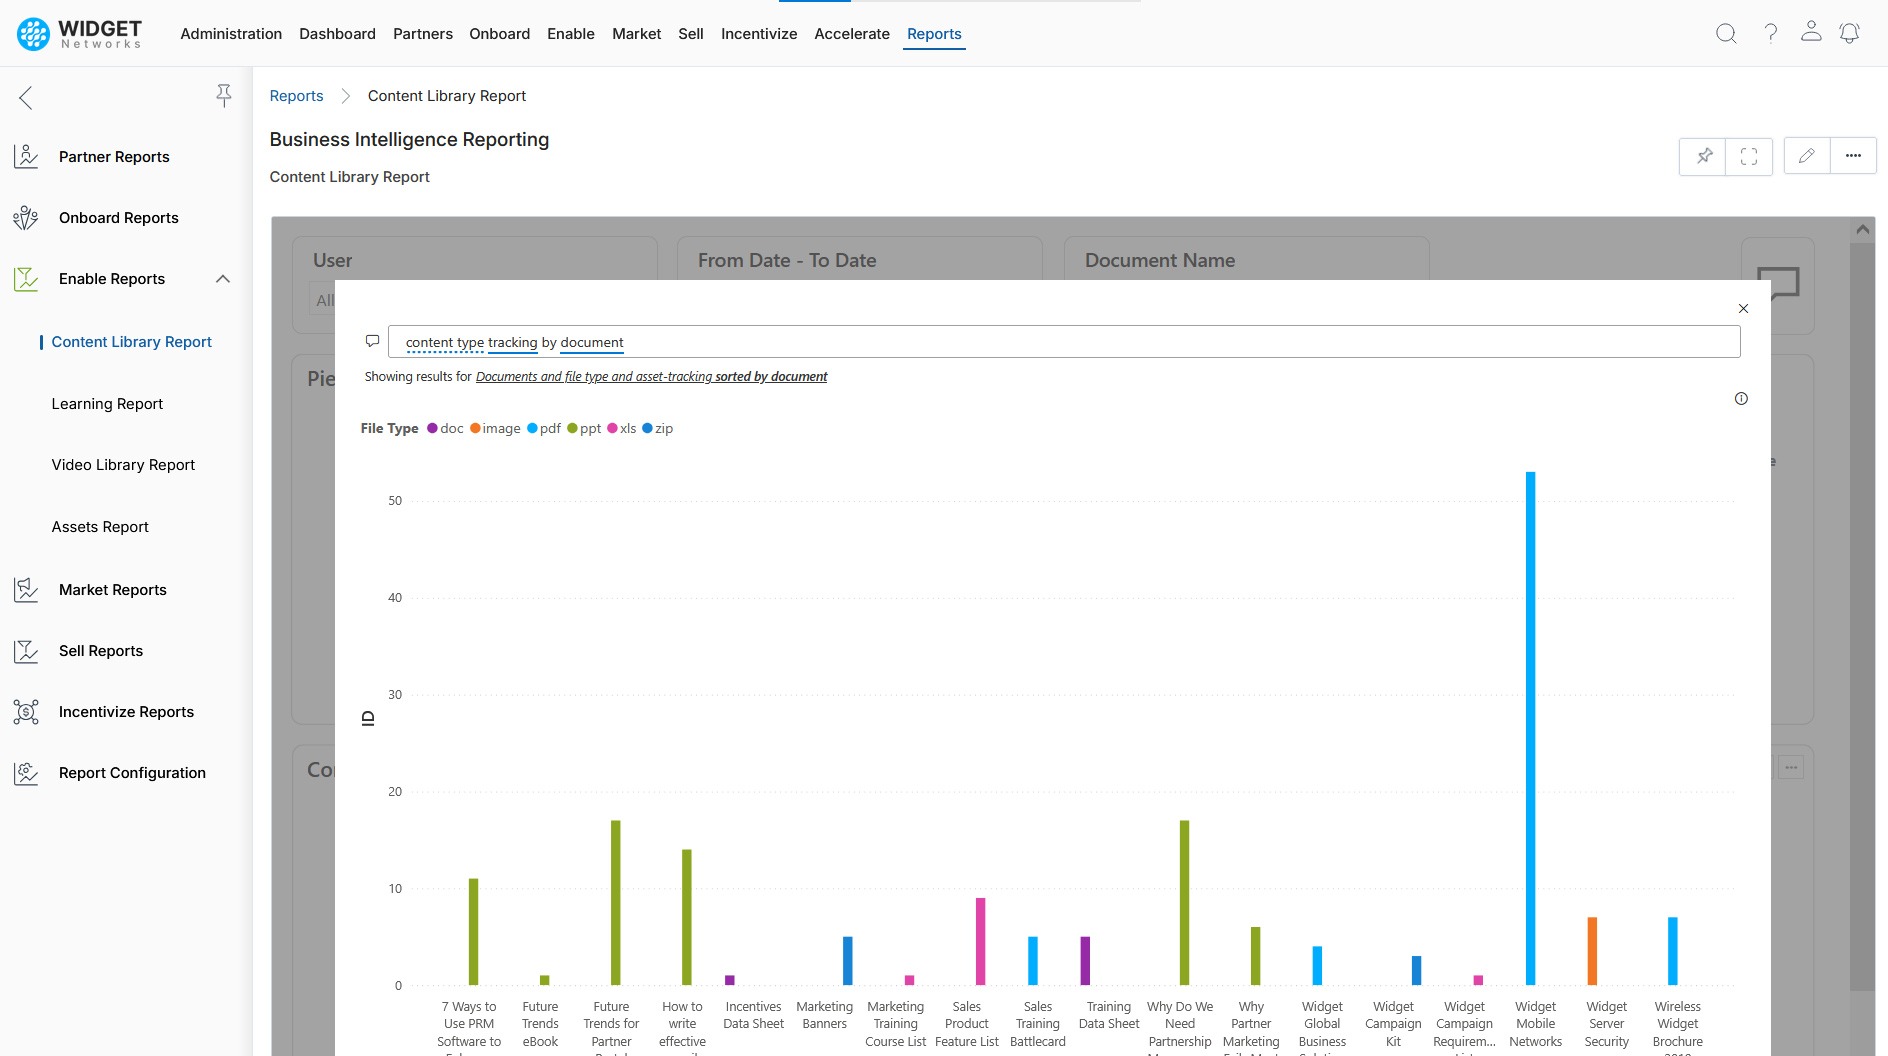Click the Enable Reports icon
This screenshot has height=1056, width=1888.
(x=26, y=279)
